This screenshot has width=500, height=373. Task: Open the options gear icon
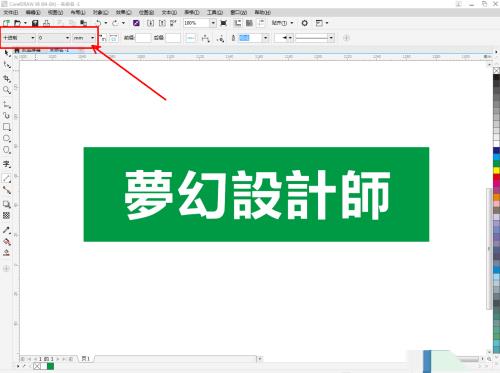304,23
